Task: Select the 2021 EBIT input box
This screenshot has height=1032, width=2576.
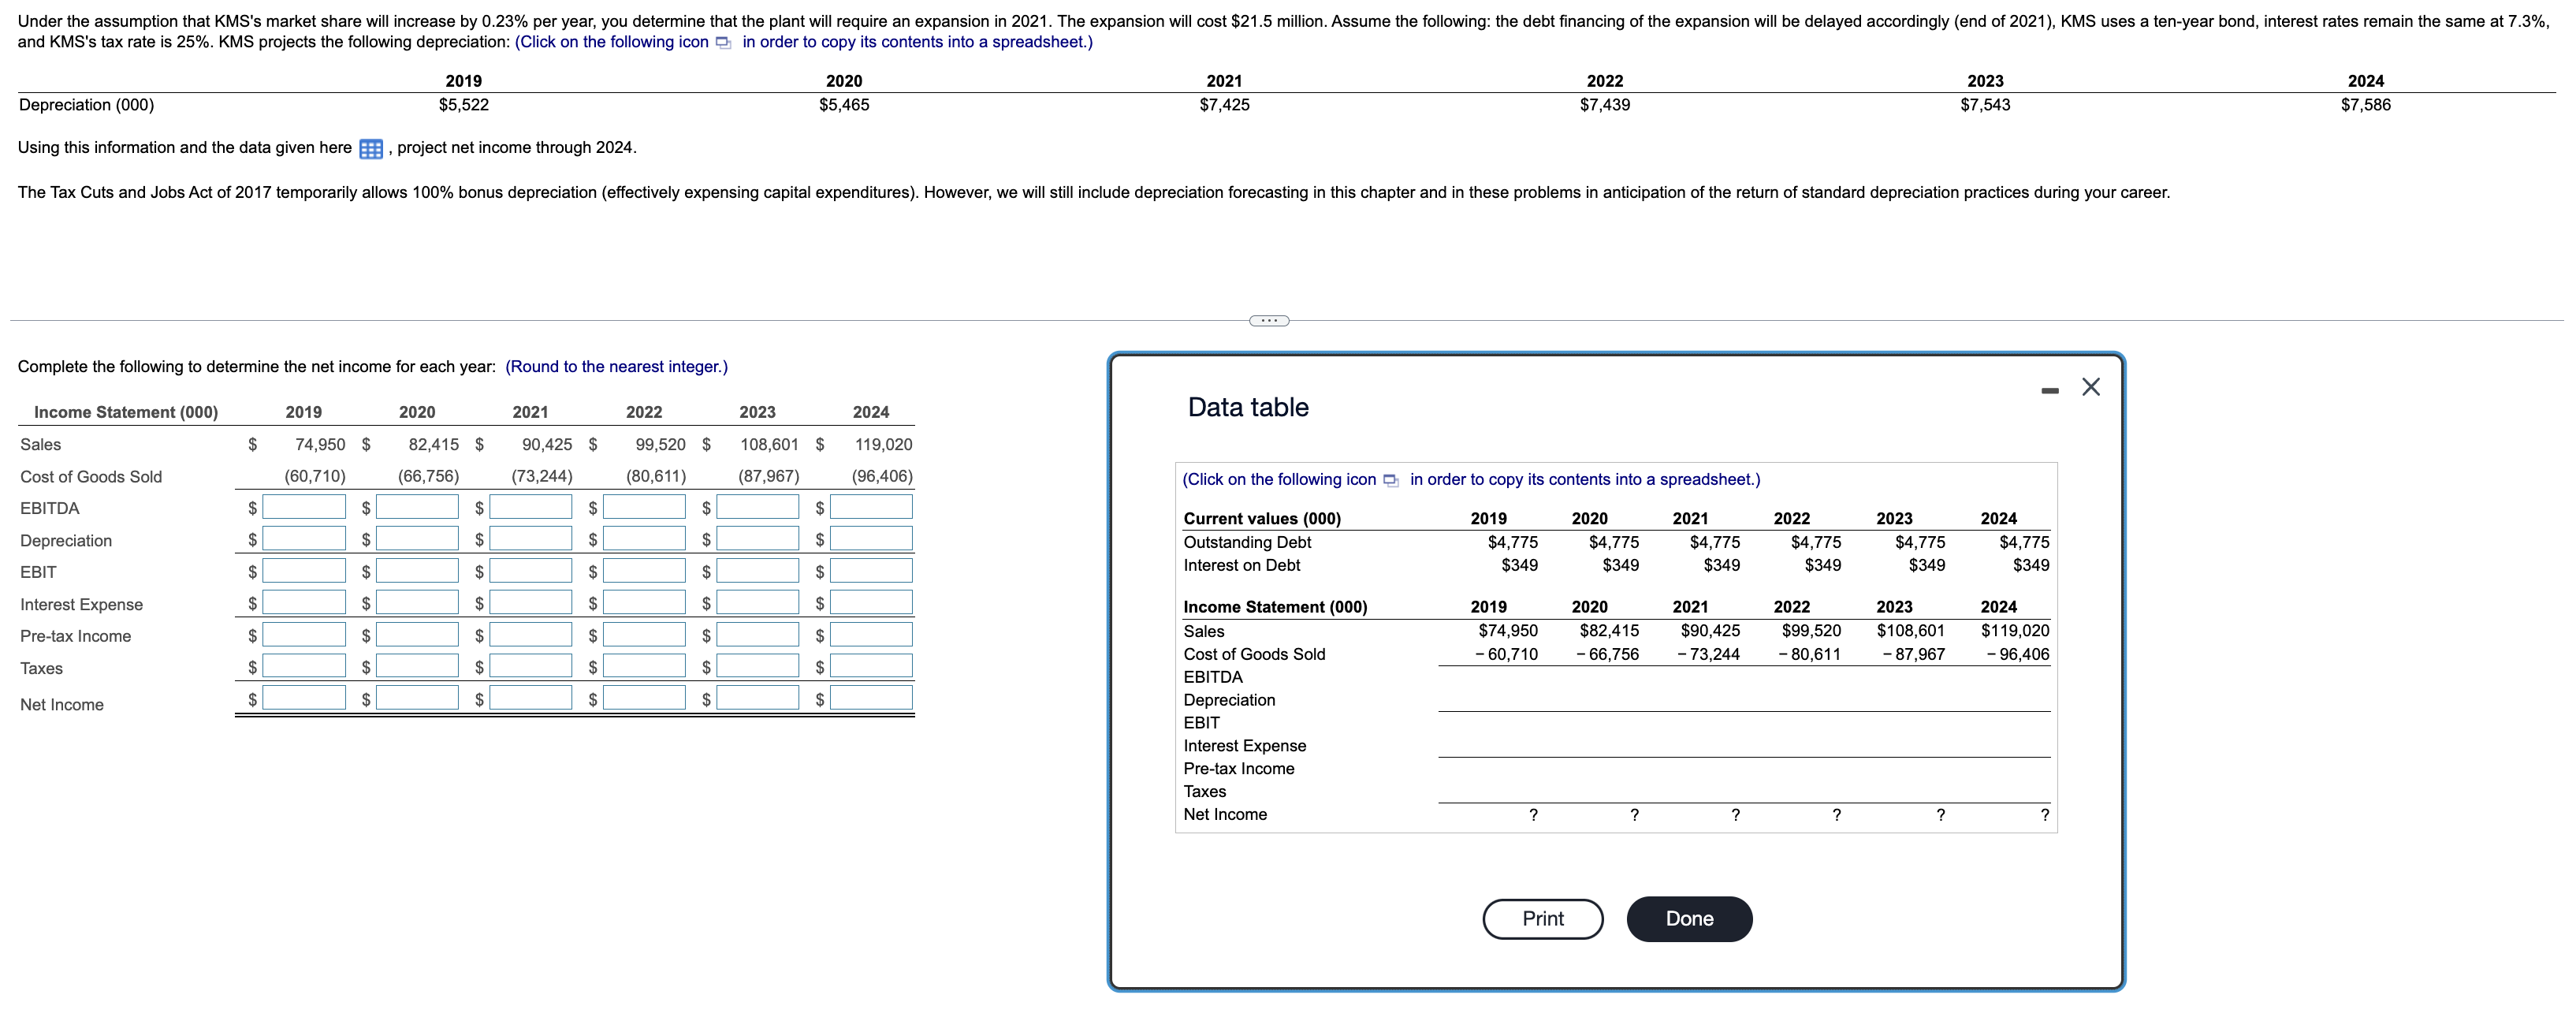Action: pyautogui.click(x=531, y=572)
